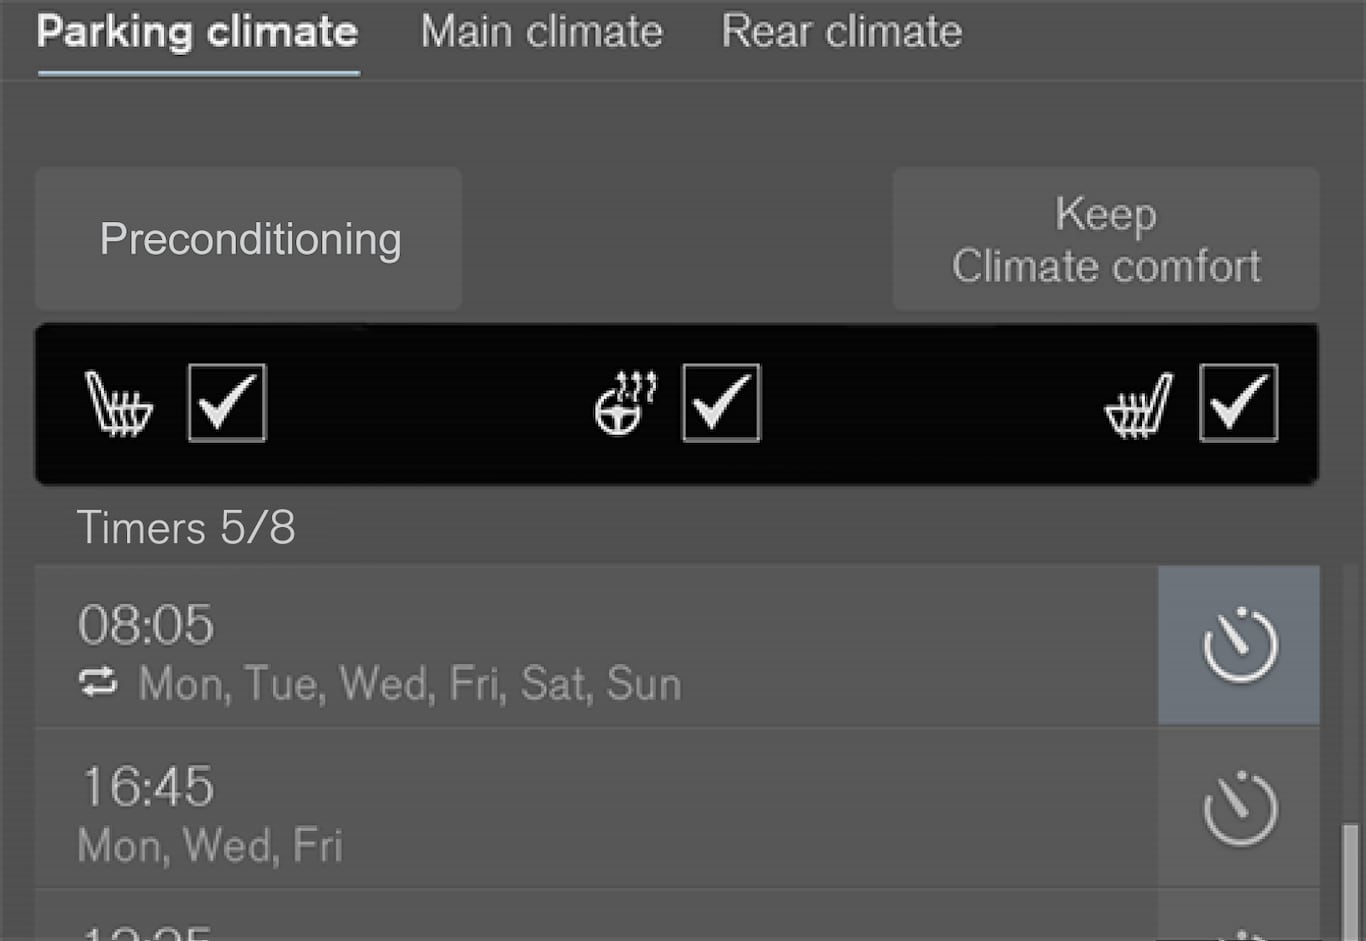Click the timer list scrollbar
This screenshot has height=941, width=1366.
[1350, 880]
